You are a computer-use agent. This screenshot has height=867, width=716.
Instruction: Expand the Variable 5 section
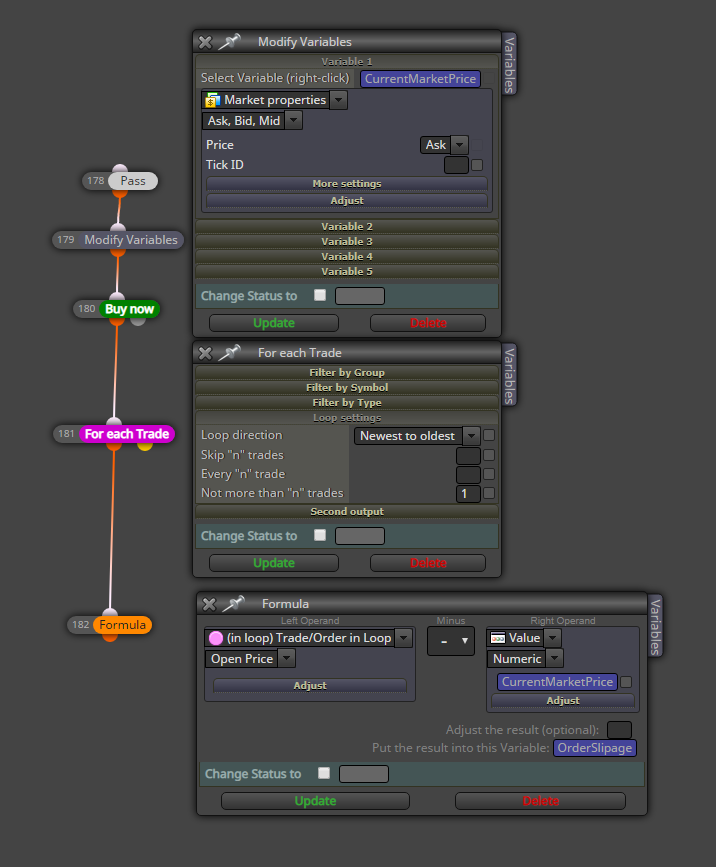[x=347, y=271]
